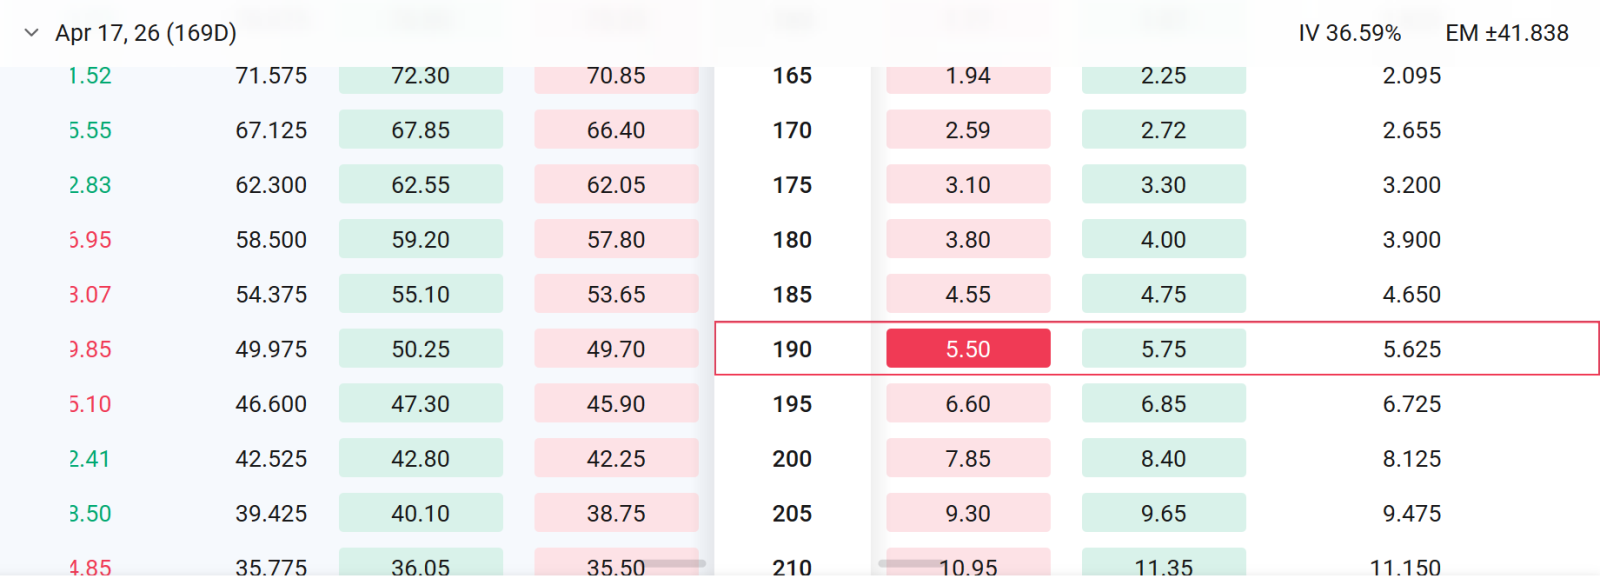Click call ask 70.85 at strike 165
The width and height of the screenshot is (1600, 585).
tap(616, 76)
